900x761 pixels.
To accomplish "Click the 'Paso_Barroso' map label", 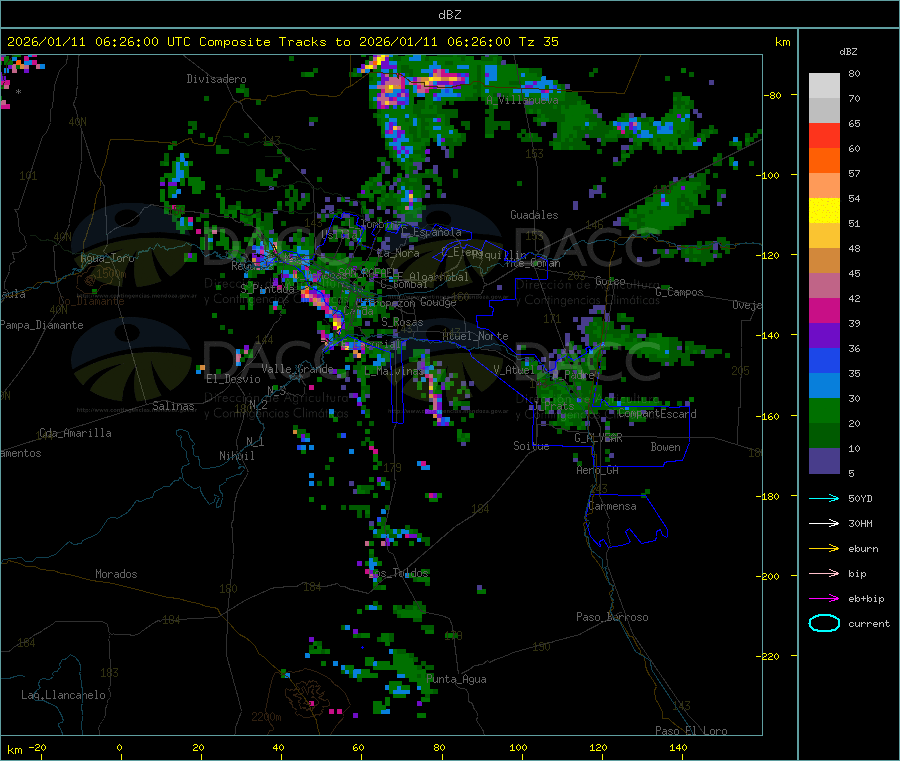I will tap(612, 617).
